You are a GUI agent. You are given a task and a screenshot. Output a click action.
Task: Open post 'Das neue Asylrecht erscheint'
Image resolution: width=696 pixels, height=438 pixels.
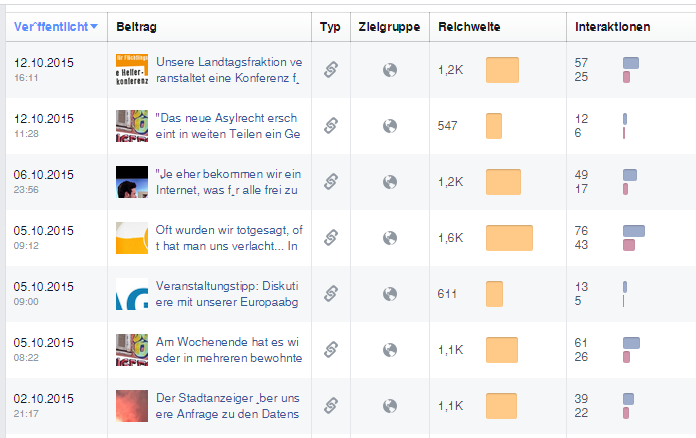click(x=228, y=126)
